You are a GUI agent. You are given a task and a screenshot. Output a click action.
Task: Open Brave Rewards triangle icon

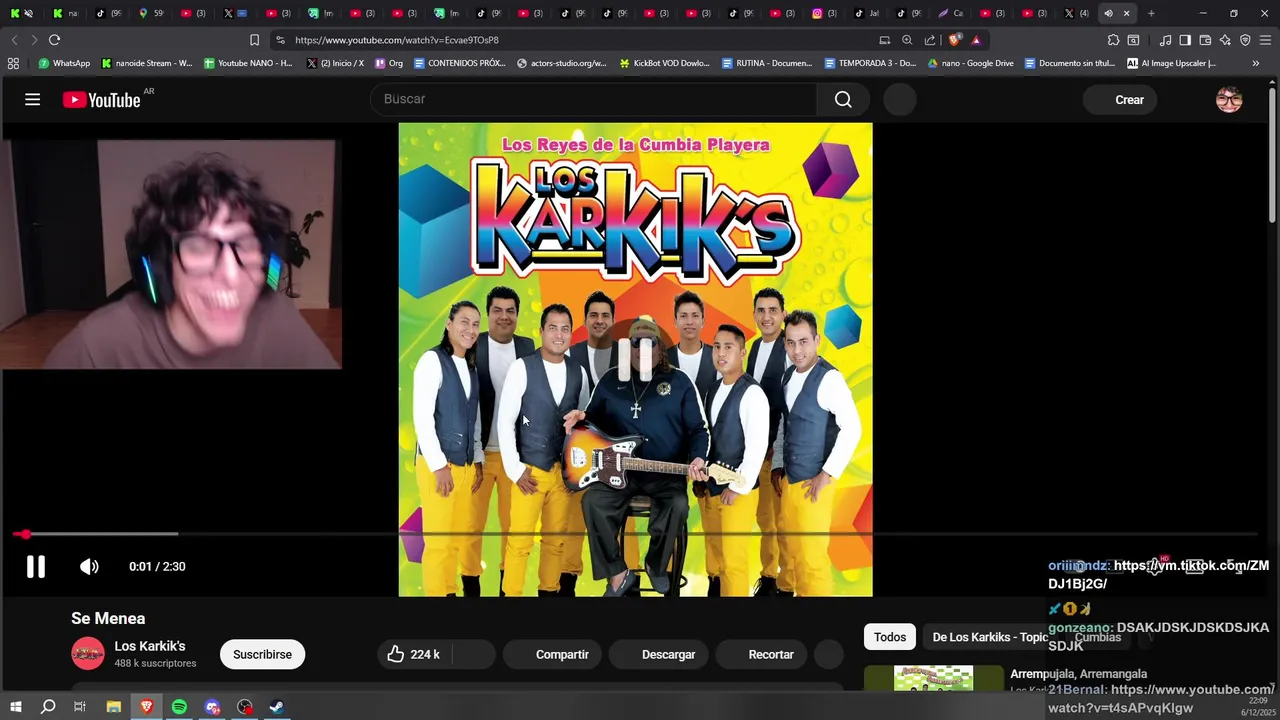tap(976, 40)
